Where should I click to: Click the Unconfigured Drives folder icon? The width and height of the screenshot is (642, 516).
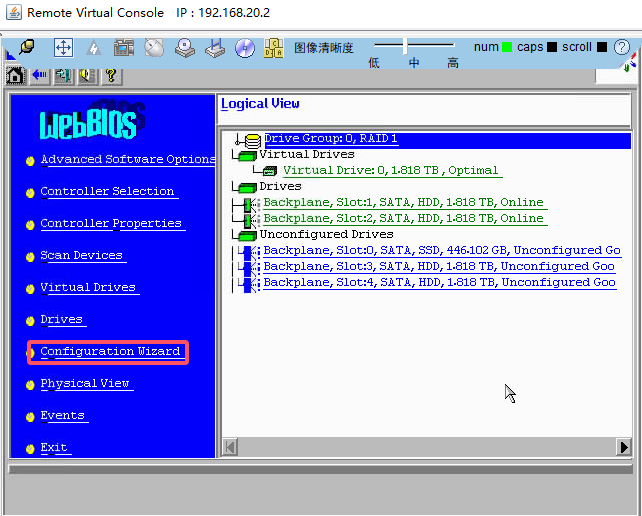[246, 235]
